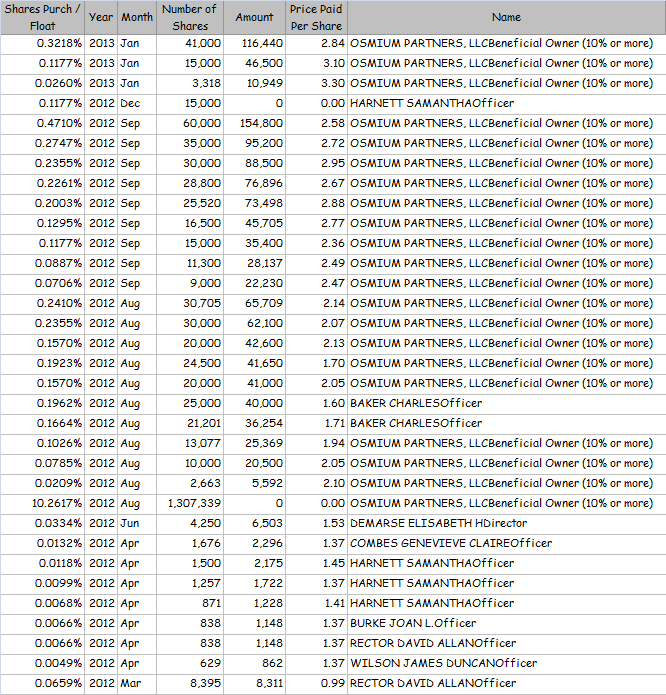Click the 'Number of Shares' column header

point(190,17)
